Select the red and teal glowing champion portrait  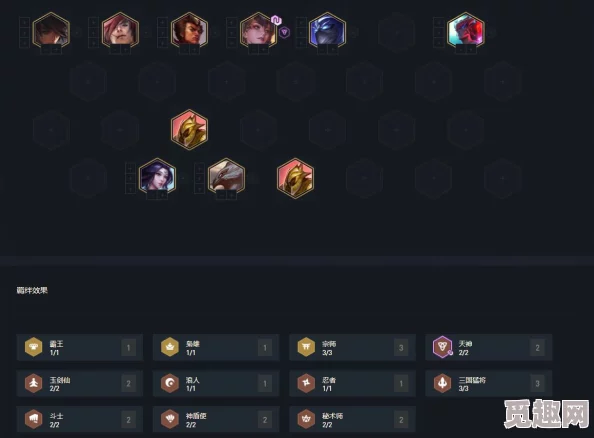pos(466,31)
